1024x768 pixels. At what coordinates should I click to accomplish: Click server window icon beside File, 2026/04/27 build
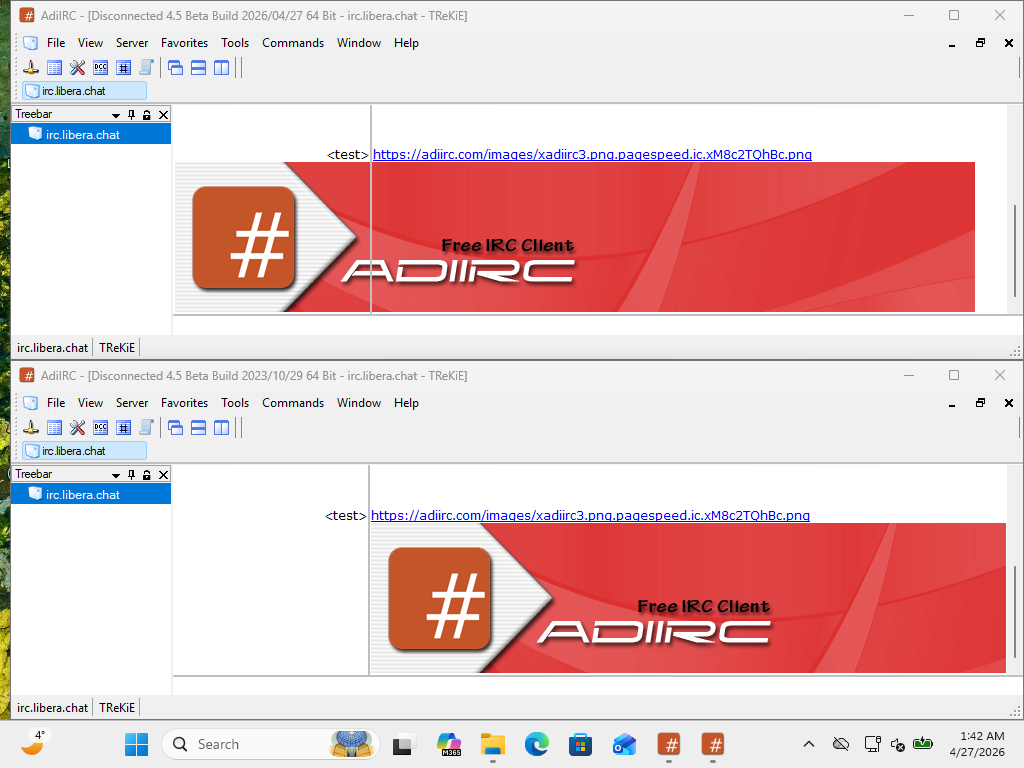point(31,43)
